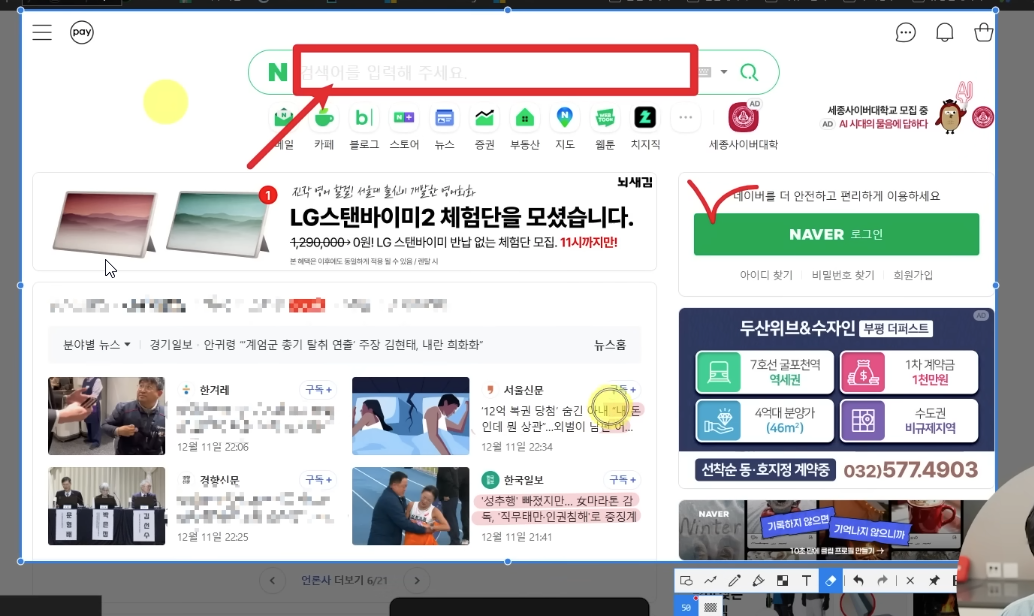The height and width of the screenshot is (616, 1034).
Task: Go to next publisher page arrow
Action: (x=416, y=580)
